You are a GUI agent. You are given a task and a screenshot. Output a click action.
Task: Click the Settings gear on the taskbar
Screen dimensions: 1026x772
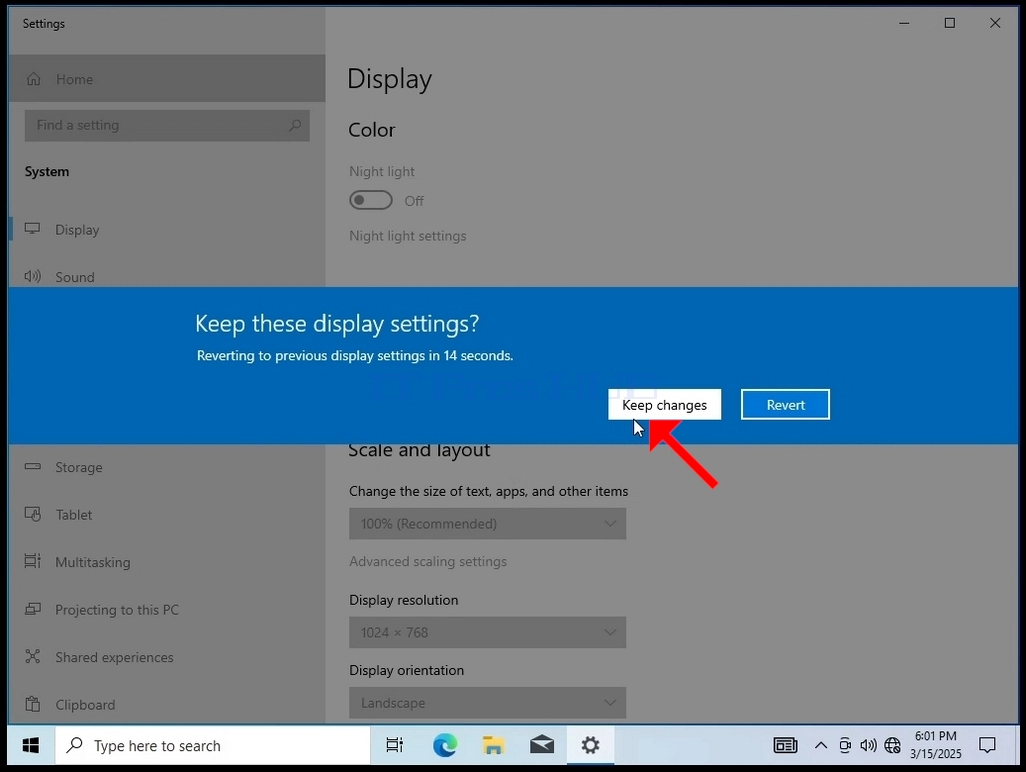pyautogui.click(x=590, y=745)
